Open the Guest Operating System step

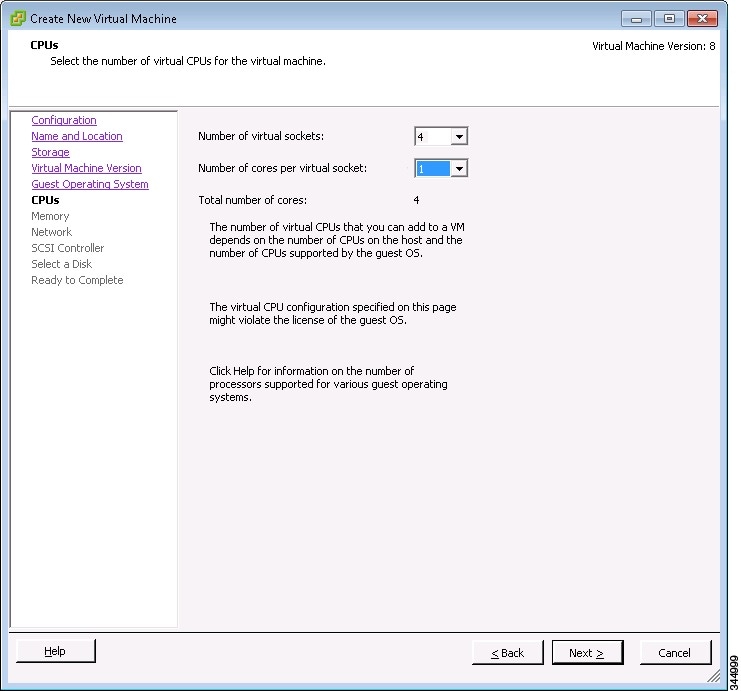(90, 184)
